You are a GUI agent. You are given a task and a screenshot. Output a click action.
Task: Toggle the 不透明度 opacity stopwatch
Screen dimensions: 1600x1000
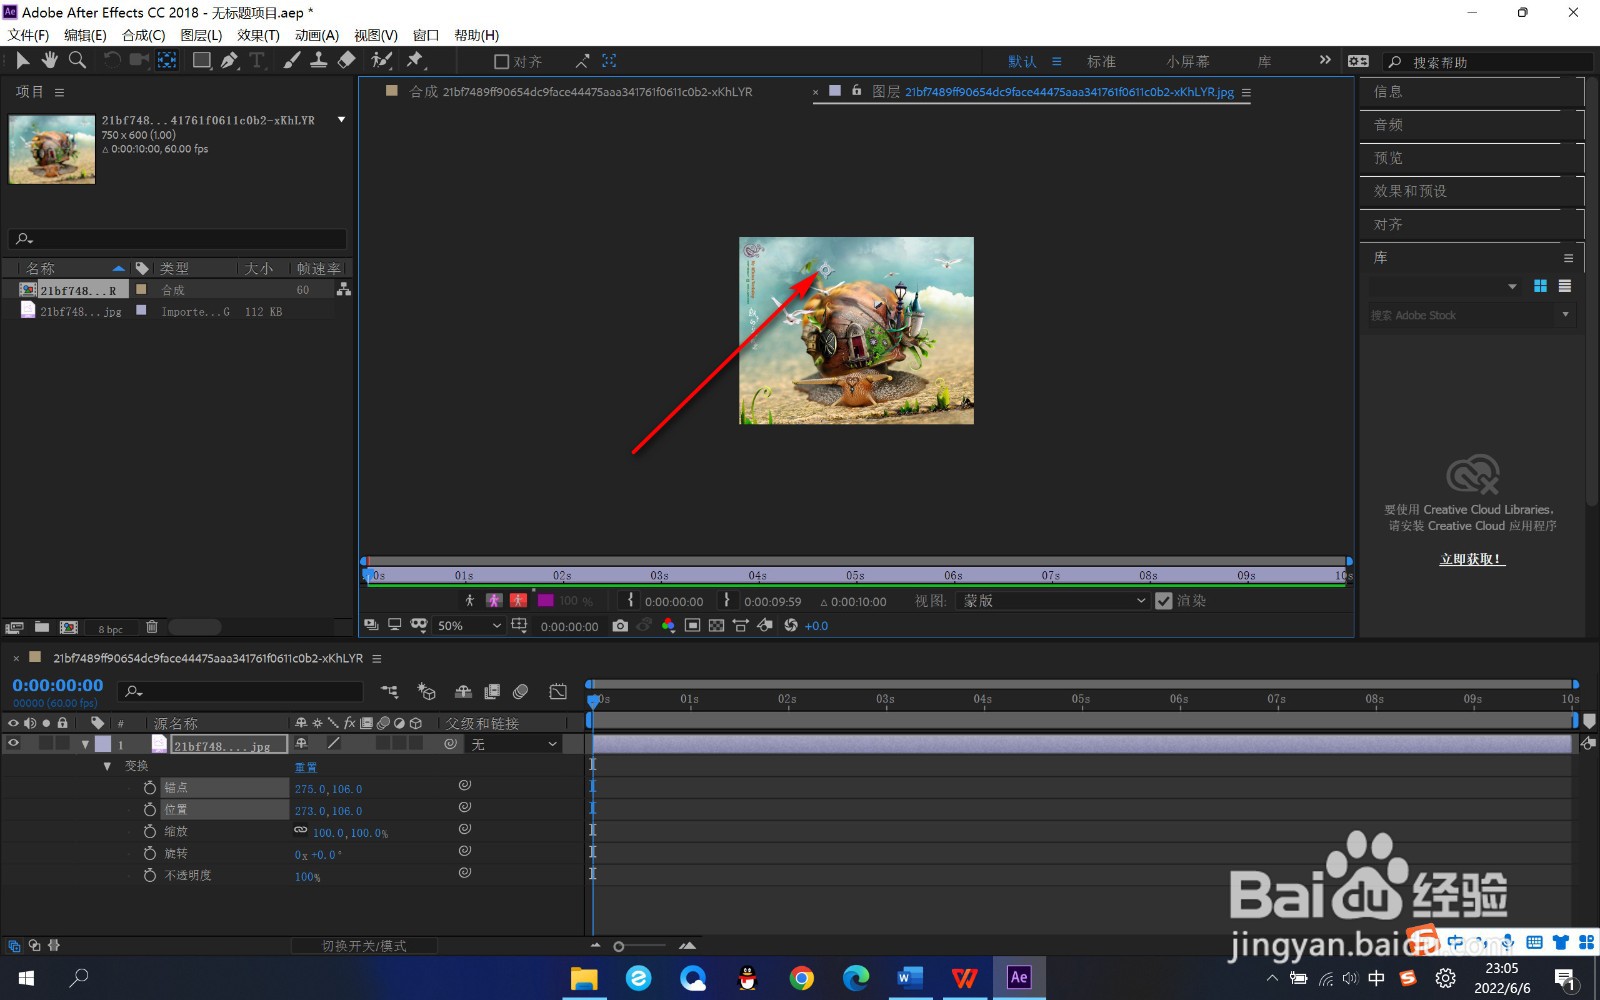tap(150, 875)
